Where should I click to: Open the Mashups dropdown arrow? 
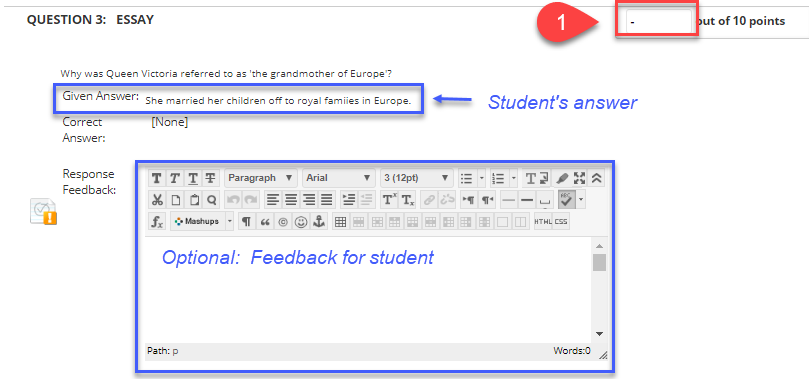point(230,221)
